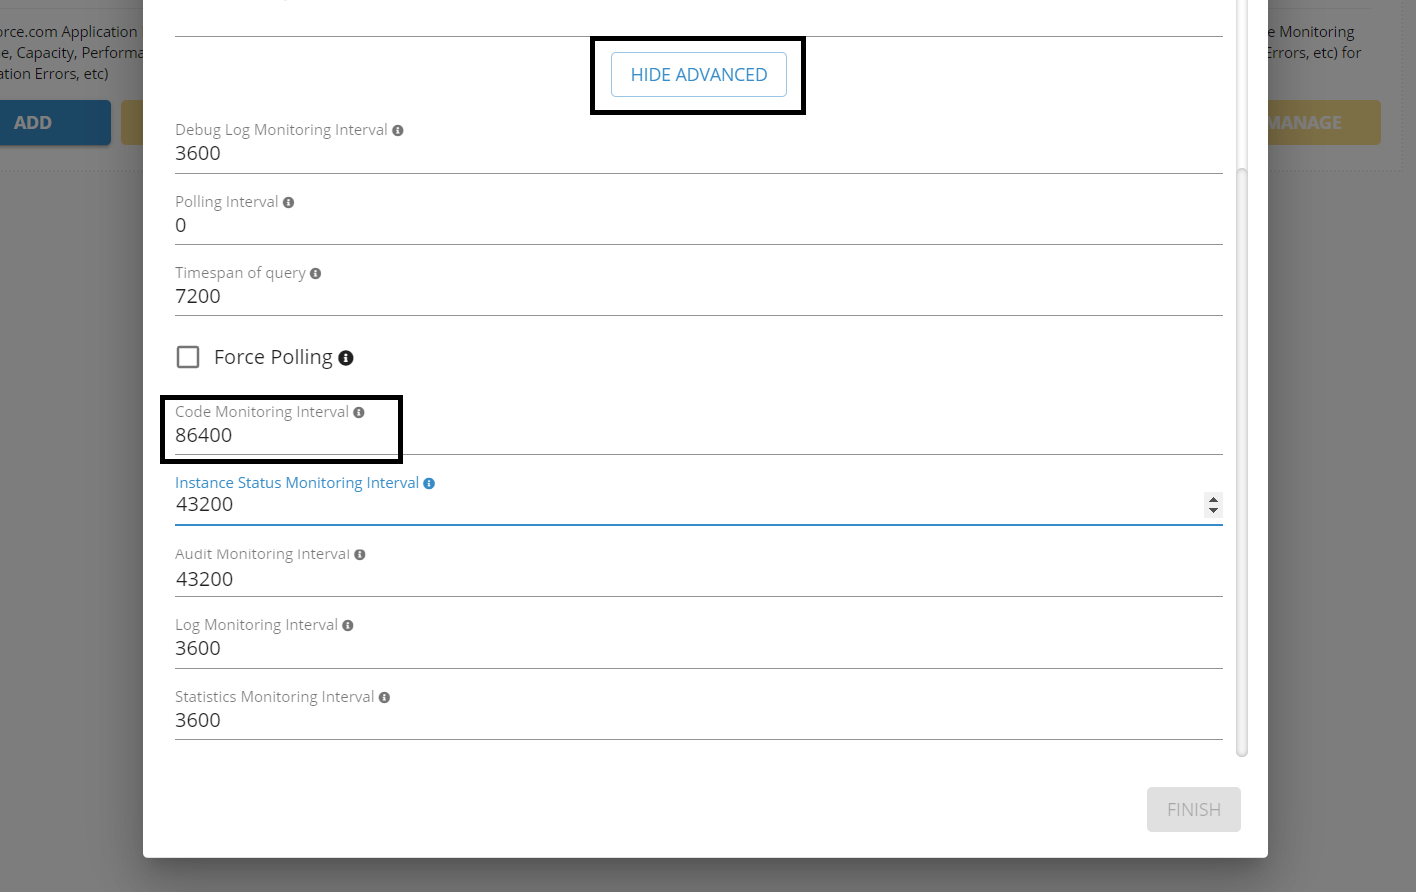
Task: Open the Audit Monitoring Interval info tooltip
Action: 359,553
